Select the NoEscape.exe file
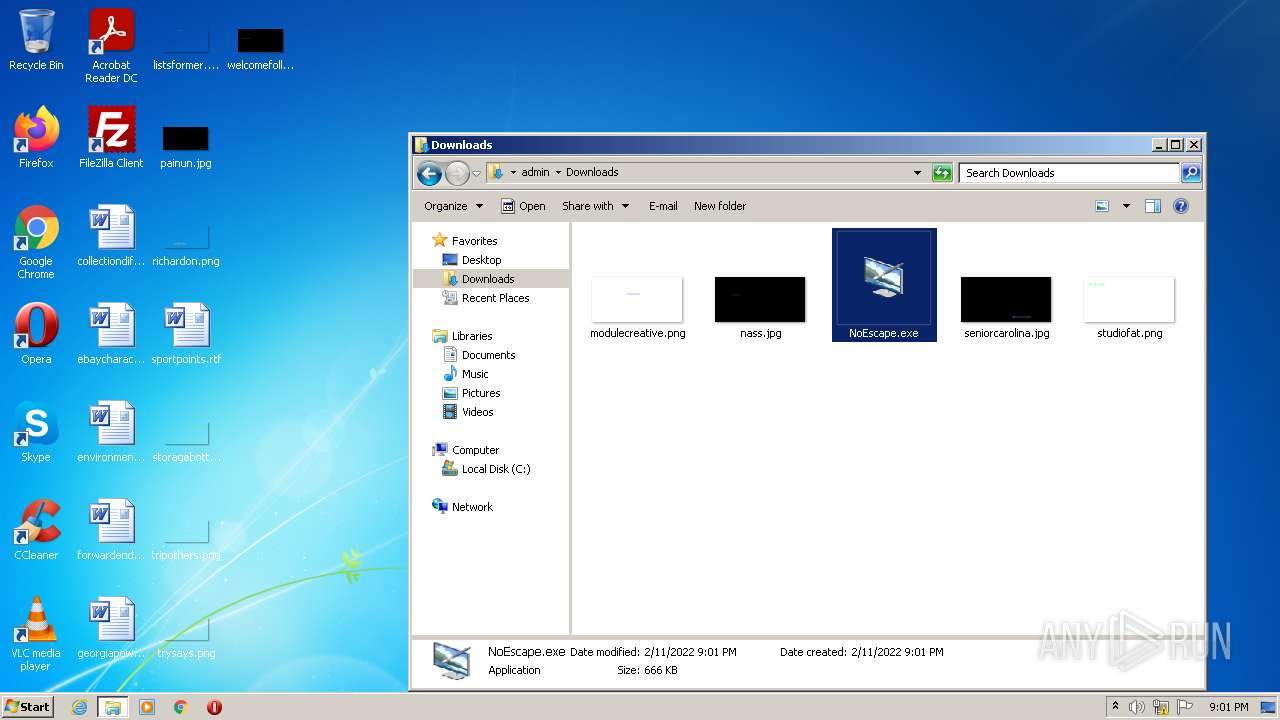The image size is (1280, 720). (884, 285)
